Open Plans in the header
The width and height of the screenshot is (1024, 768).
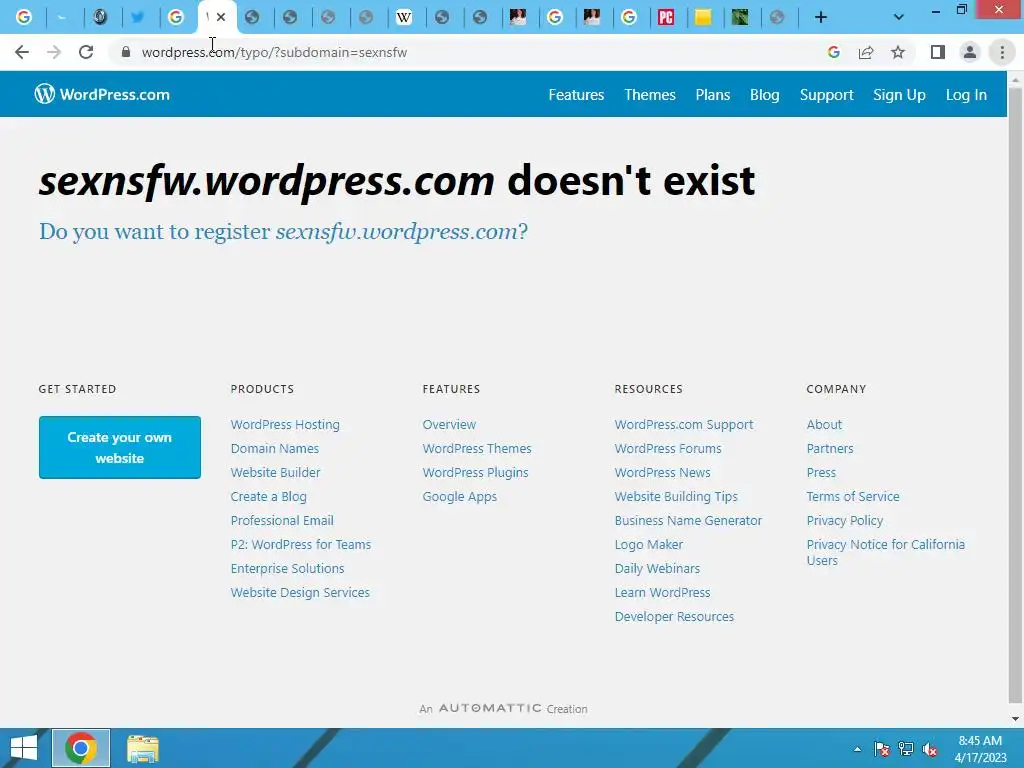[712, 95]
